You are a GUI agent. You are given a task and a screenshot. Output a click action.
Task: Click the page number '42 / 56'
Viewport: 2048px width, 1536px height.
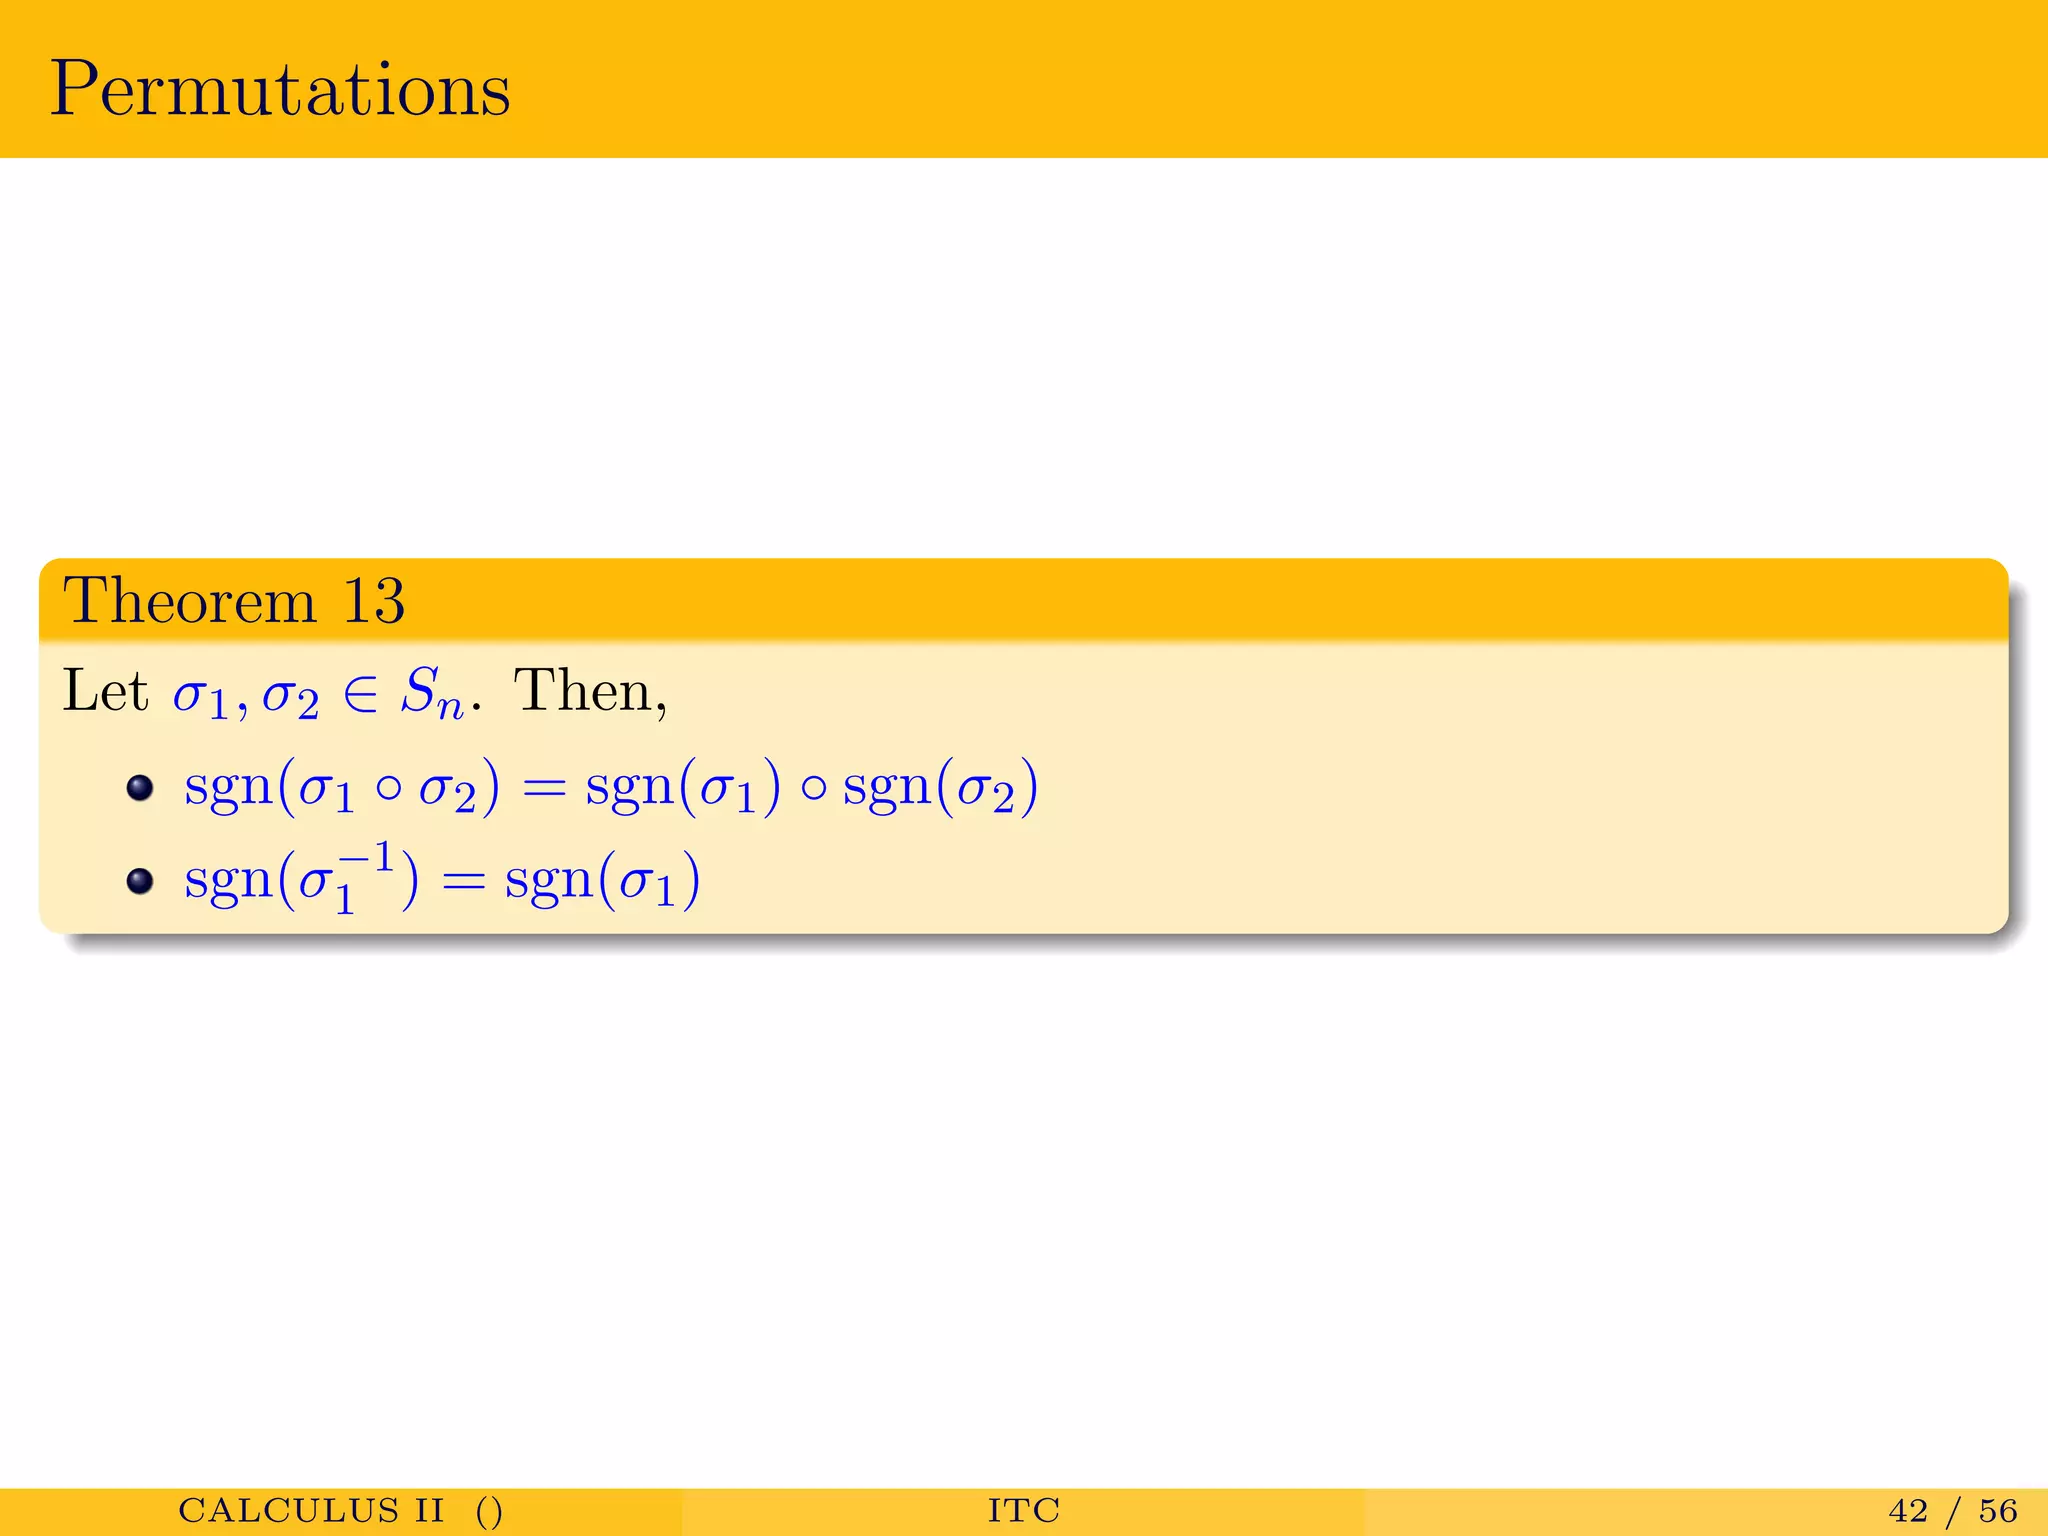(x=1953, y=1510)
